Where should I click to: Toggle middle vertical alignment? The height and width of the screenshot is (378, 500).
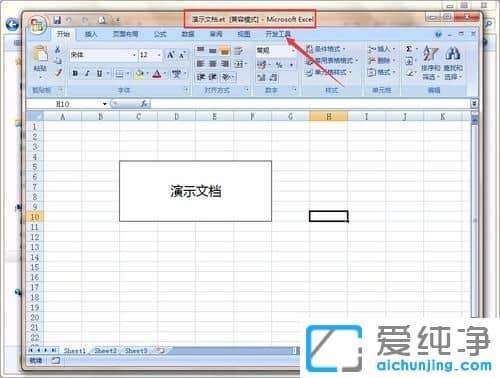point(213,51)
